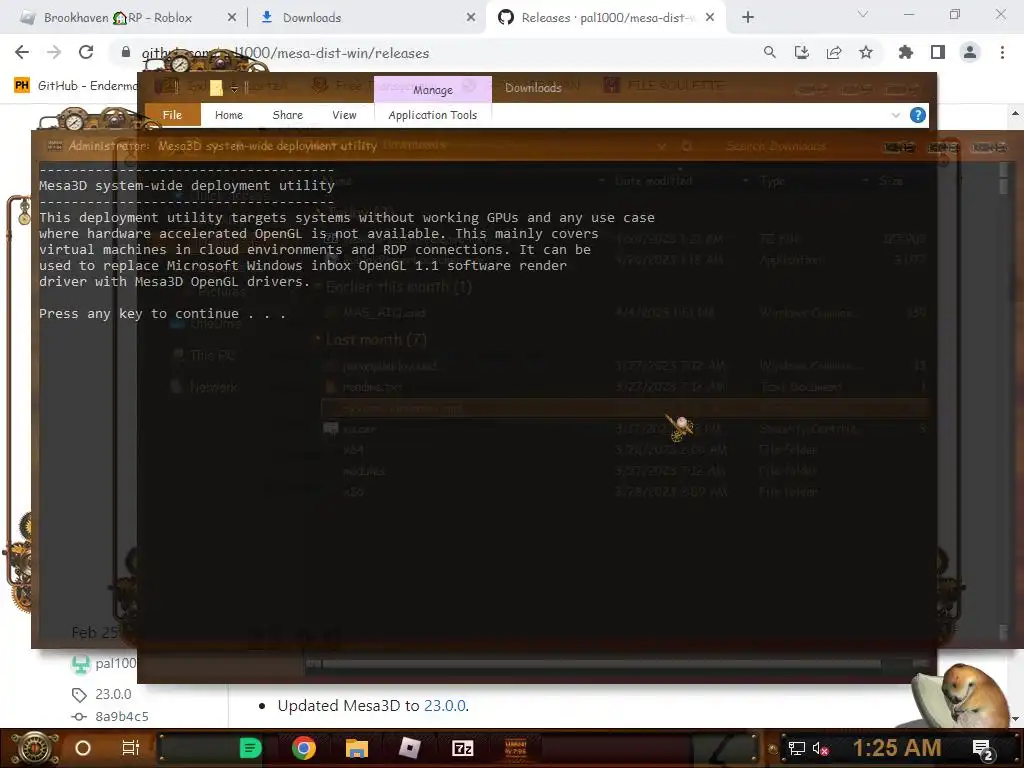Screen dimensions: 1024x768
Task: Open the 23.0.0 tag link in sidebar
Action: (x=113, y=694)
